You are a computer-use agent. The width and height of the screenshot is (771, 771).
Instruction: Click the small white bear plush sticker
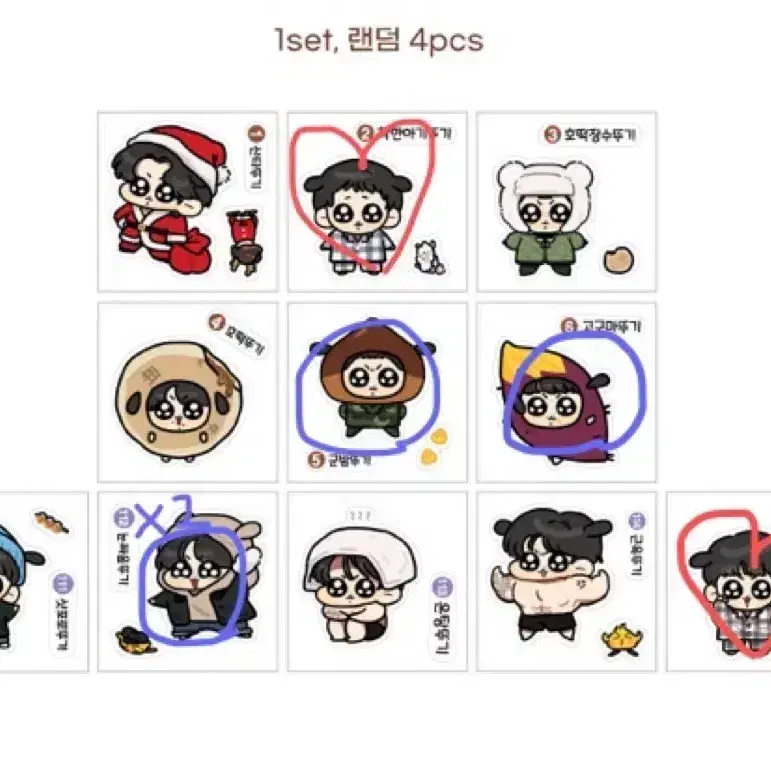point(430,257)
